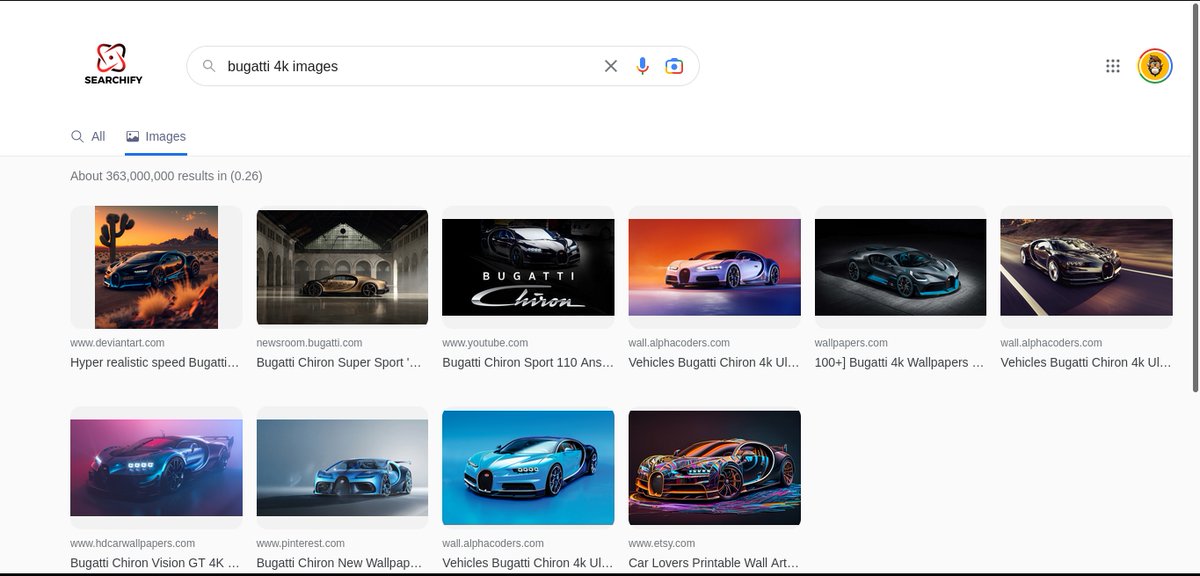Clear the search query with the X icon
This screenshot has width=1200, height=576.
click(611, 66)
